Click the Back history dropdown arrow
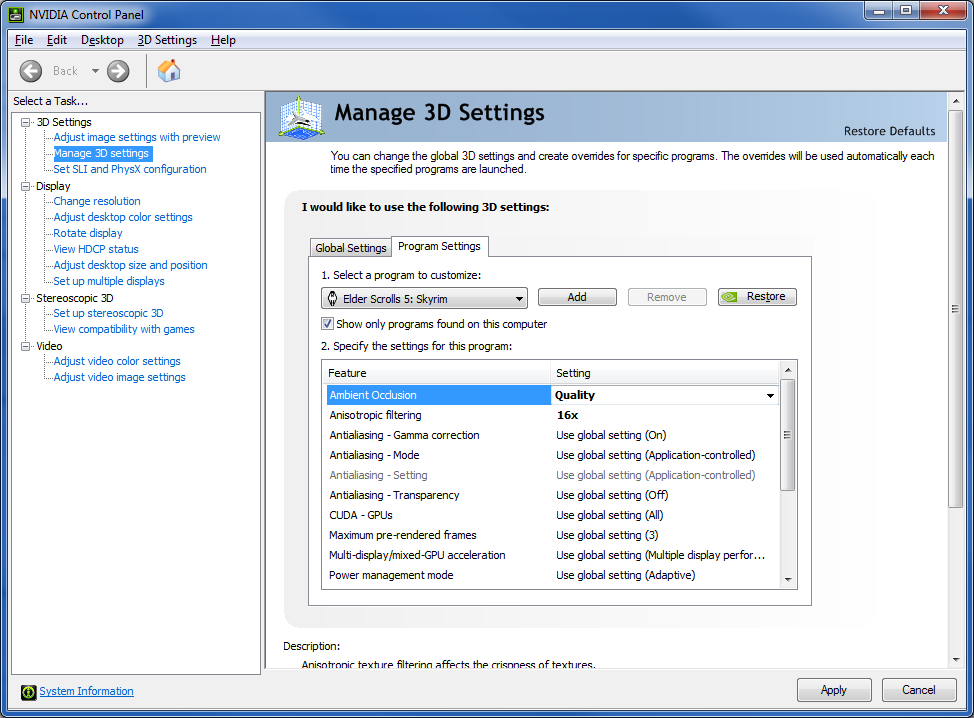Image resolution: width=974 pixels, height=718 pixels. [95, 71]
